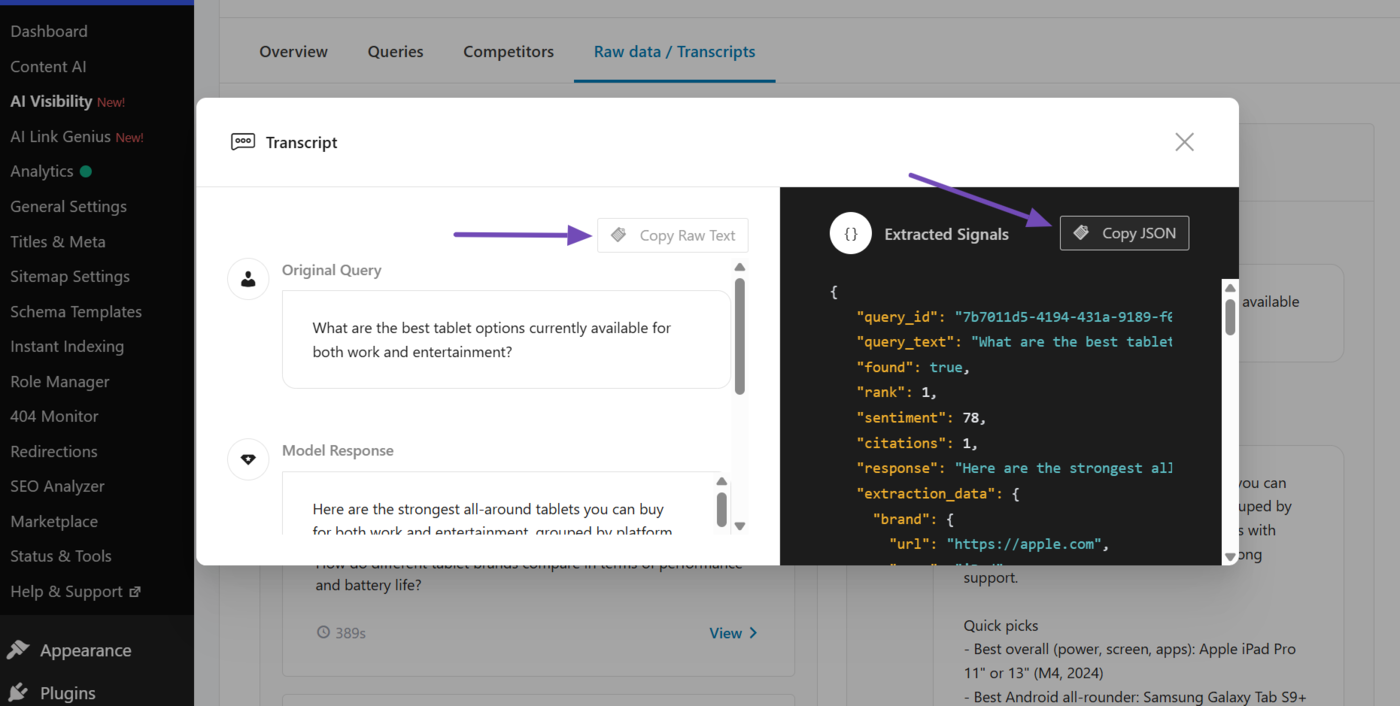Click the "extraction_data" JSON key
The image size is (1400, 706).
925,493
